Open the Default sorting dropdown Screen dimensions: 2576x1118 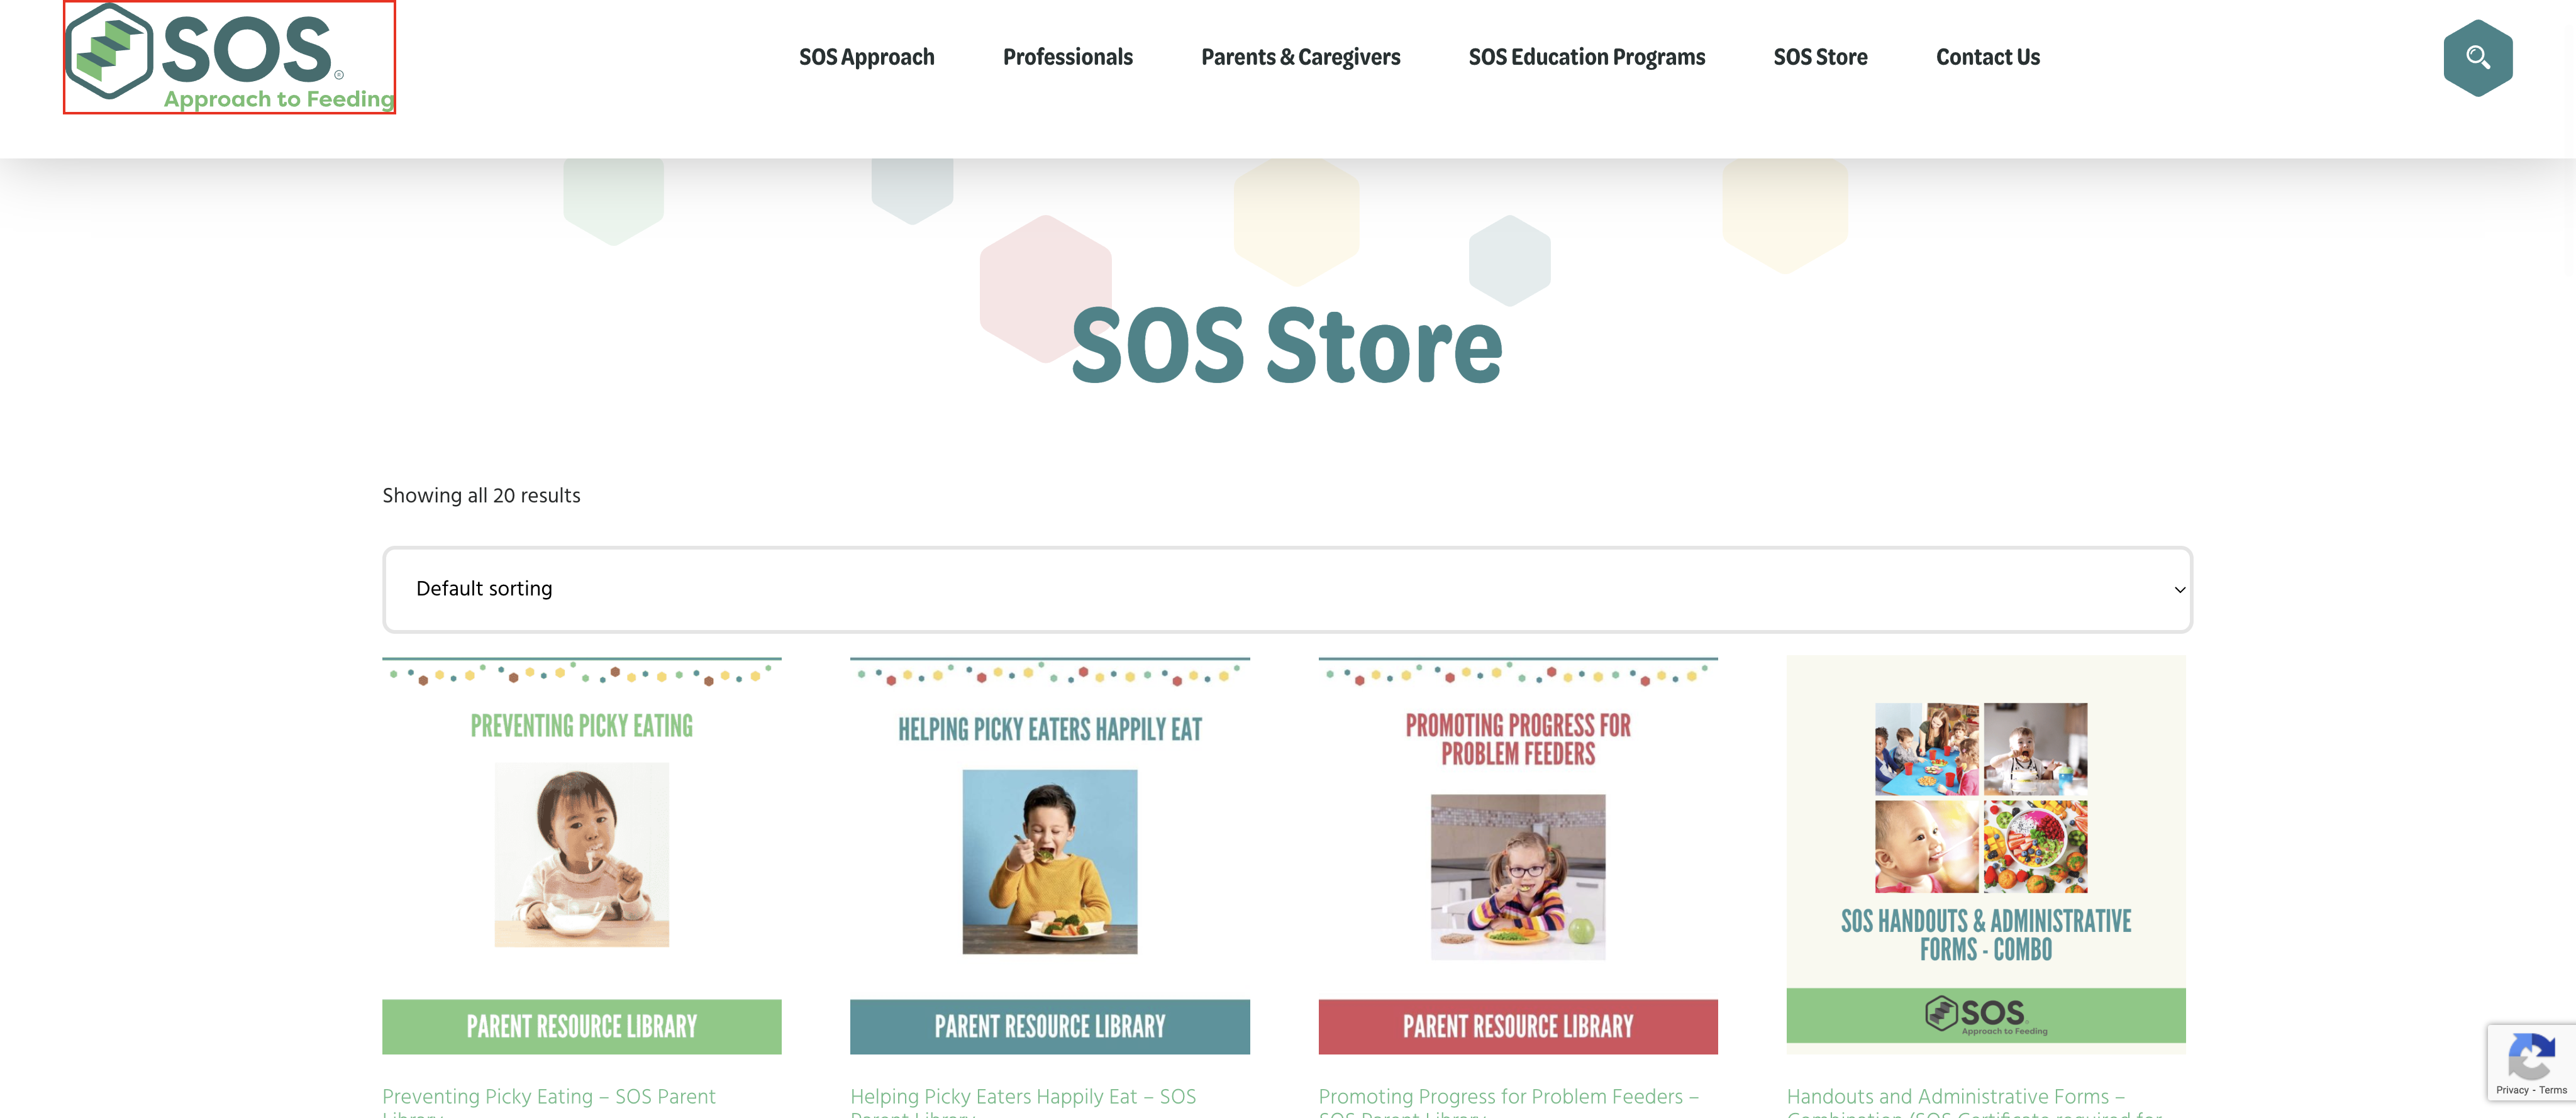(1287, 589)
